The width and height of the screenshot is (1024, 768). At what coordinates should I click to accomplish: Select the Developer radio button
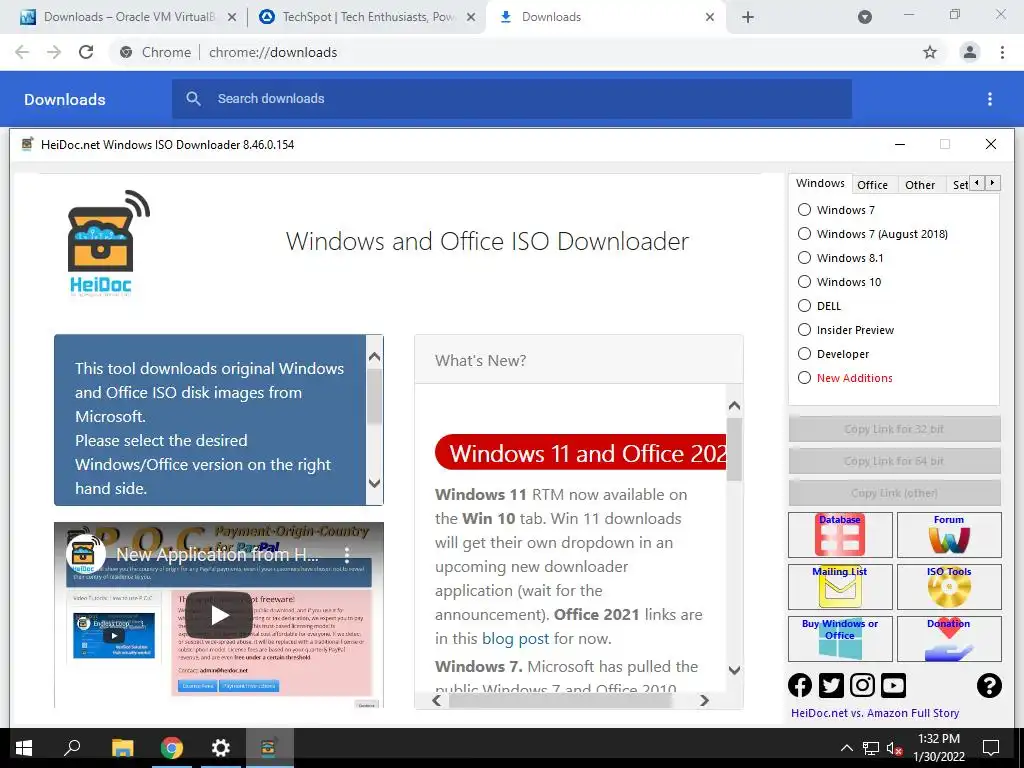805,354
